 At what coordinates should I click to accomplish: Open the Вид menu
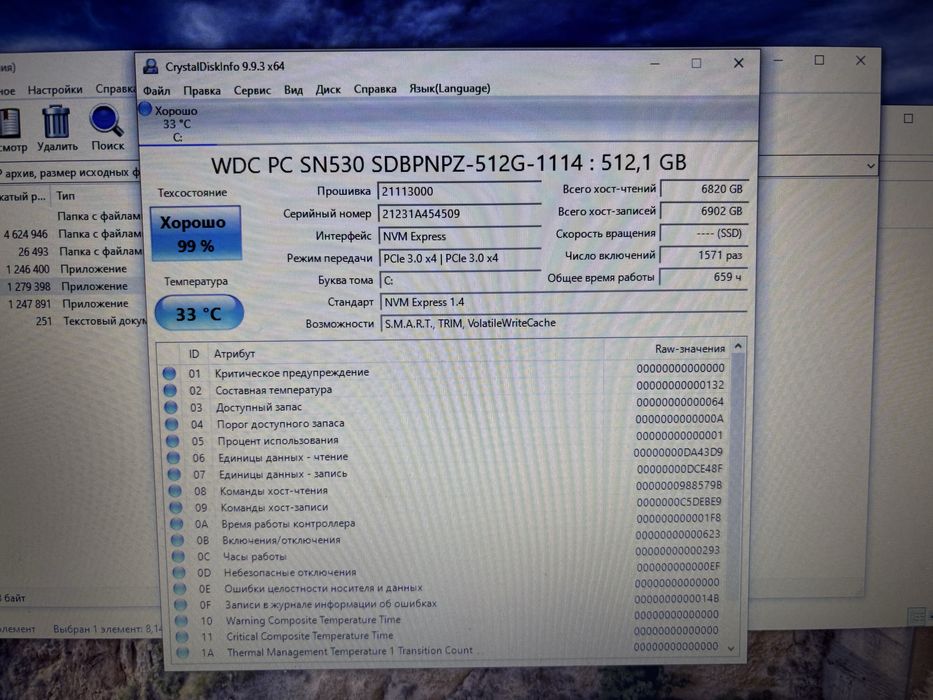pos(293,90)
